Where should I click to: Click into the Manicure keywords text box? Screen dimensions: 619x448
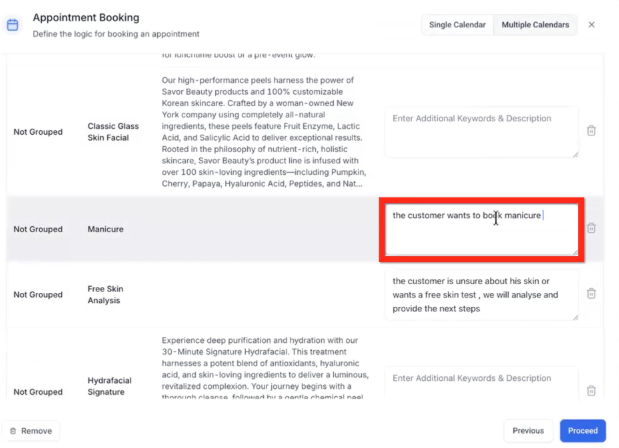click(481, 232)
